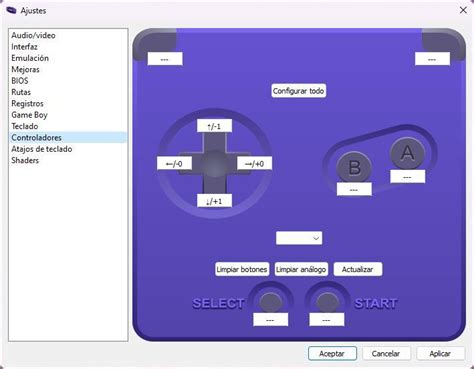Click the D-pad left binding field ←/-0
Screen dimensions: 474x369
174,163
